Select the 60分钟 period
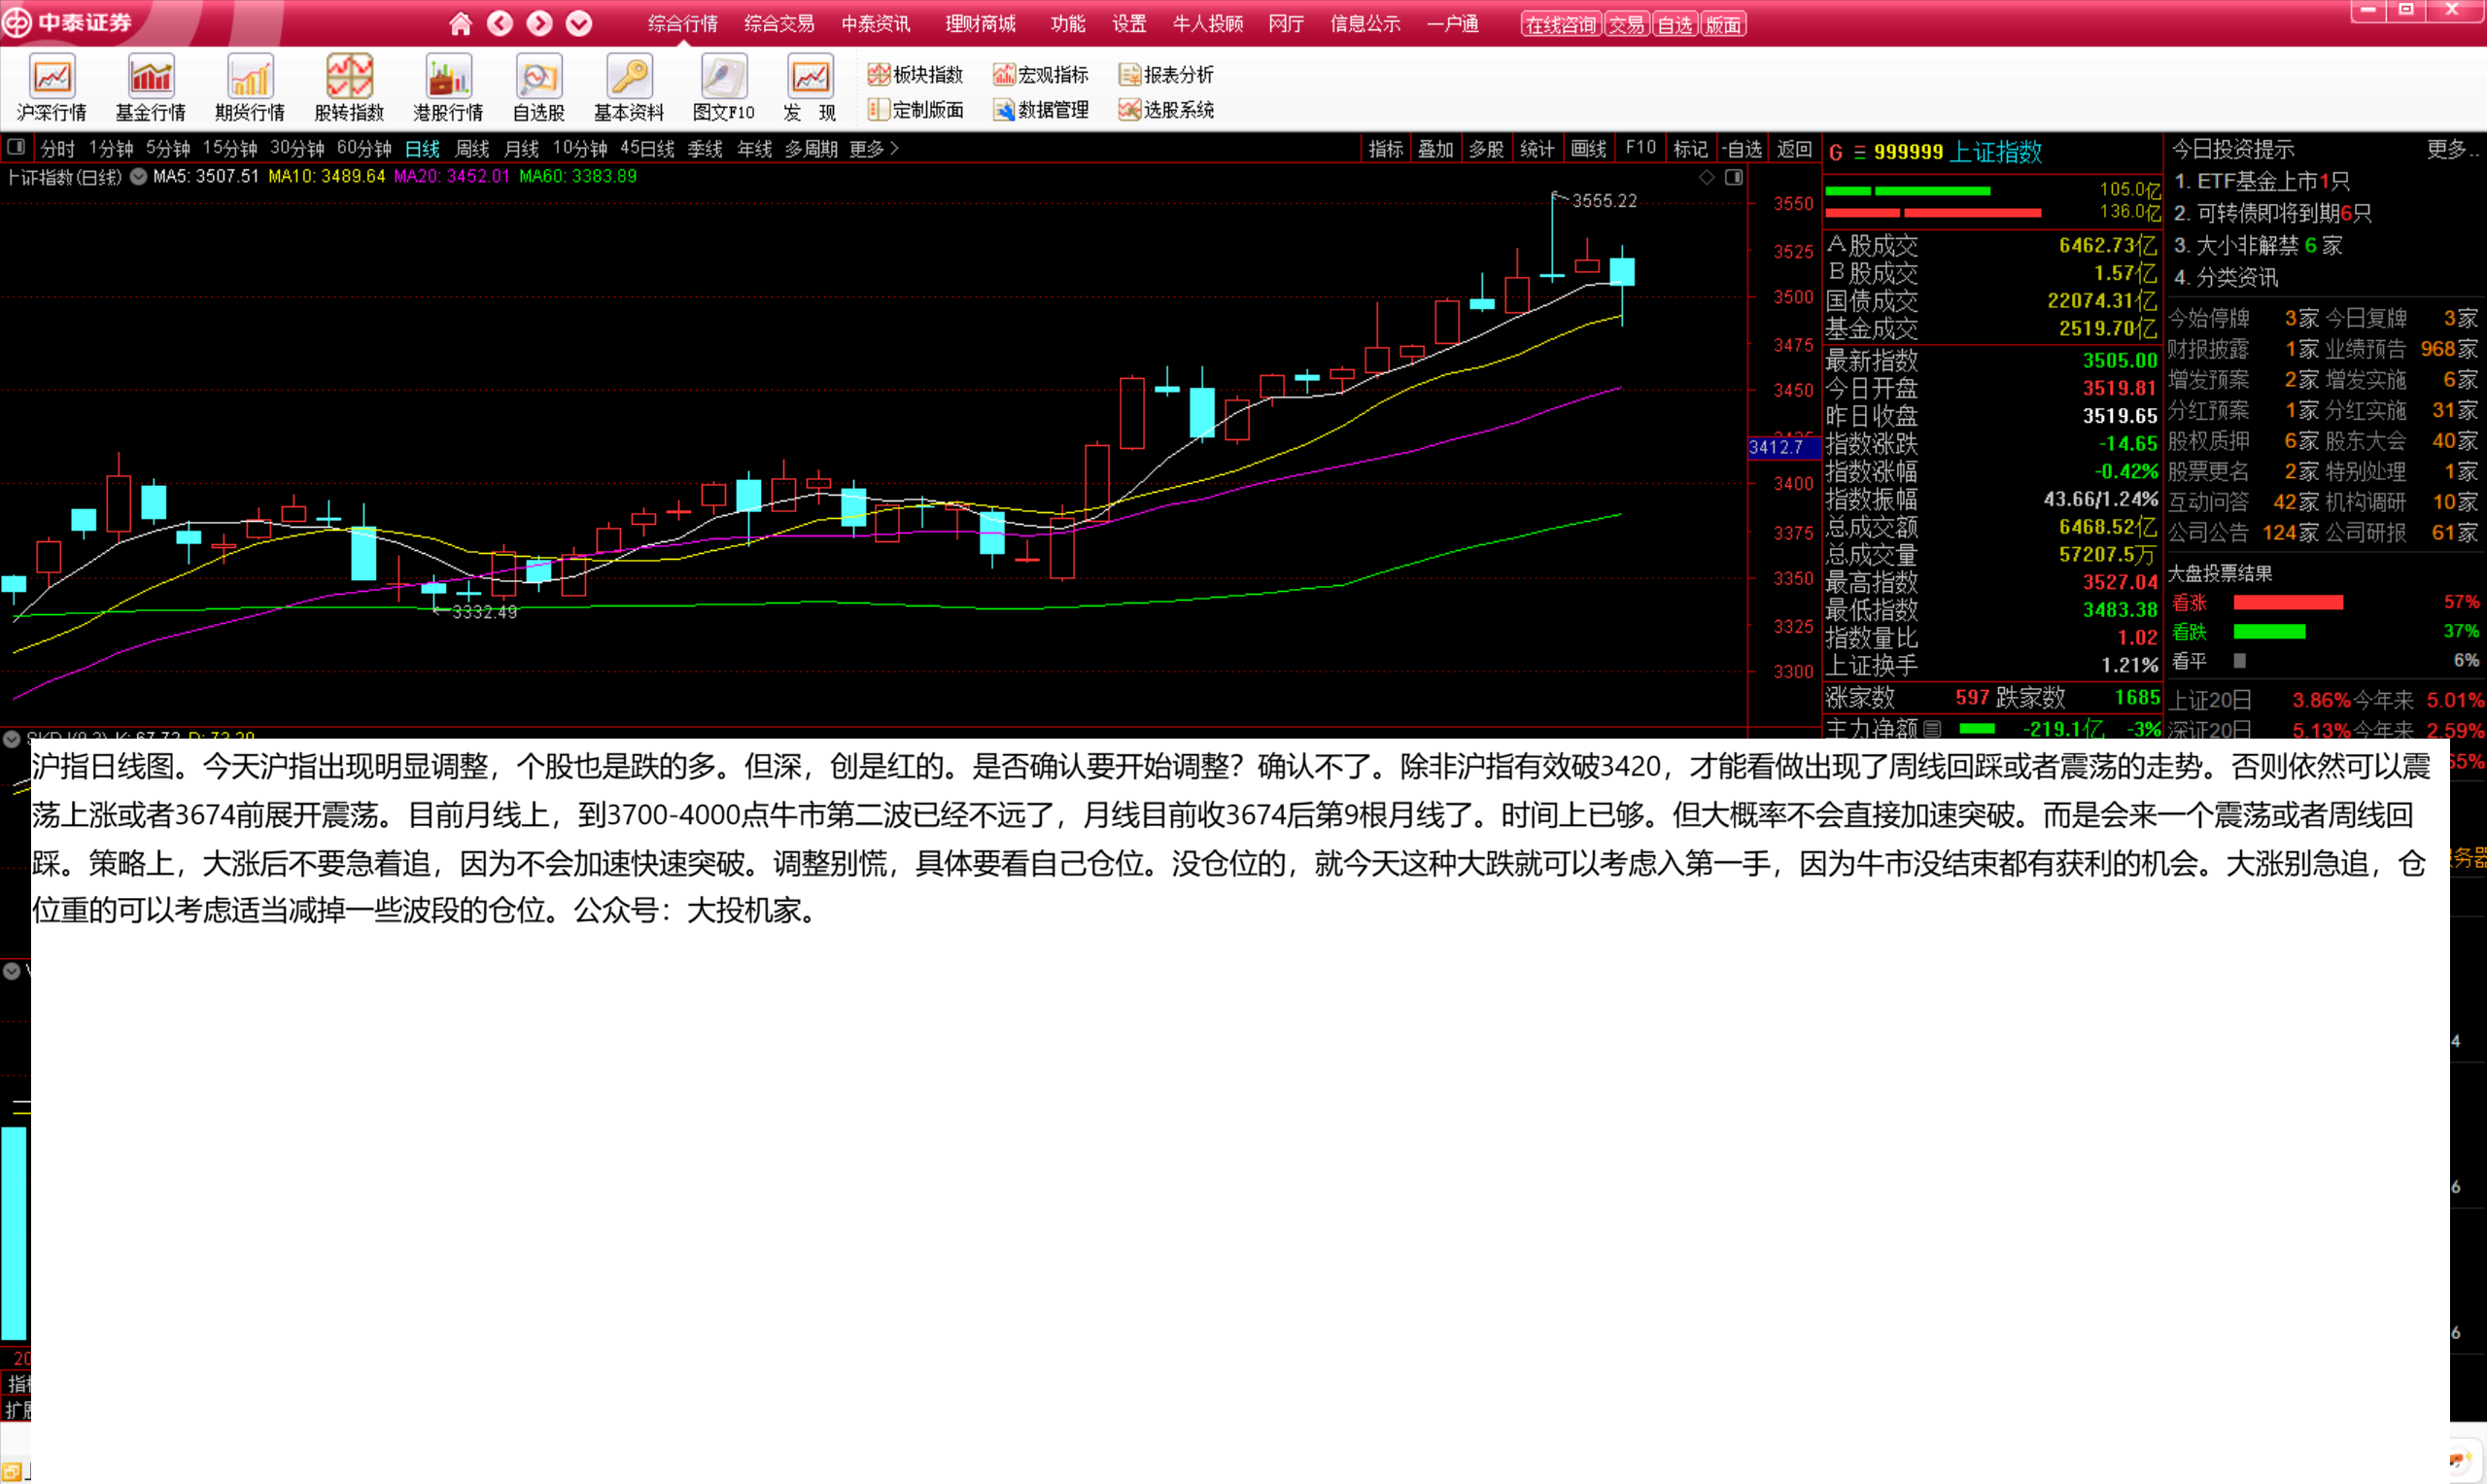The height and width of the screenshot is (1484, 2487). [364, 149]
